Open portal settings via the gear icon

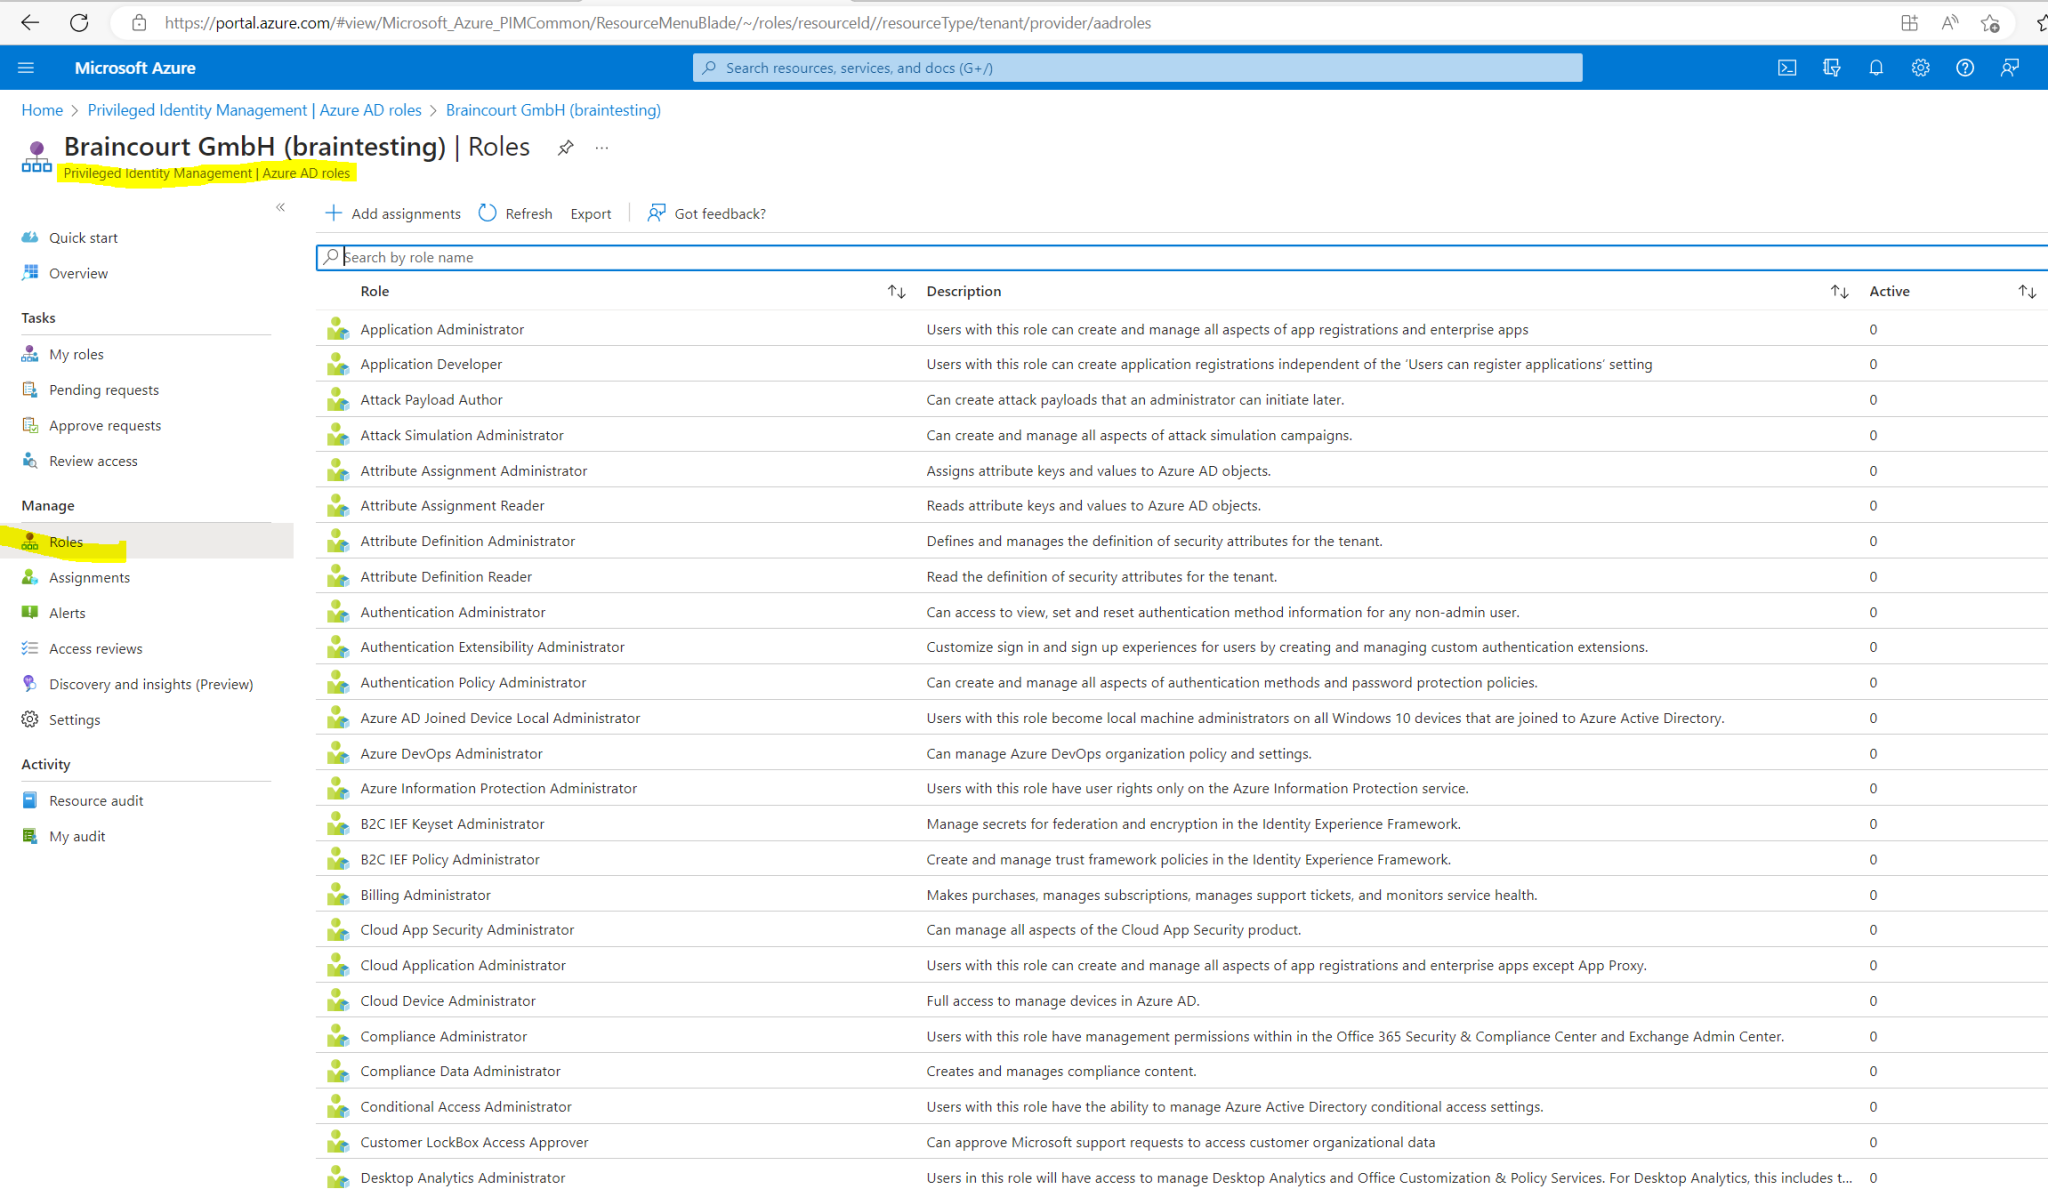pos(1920,67)
